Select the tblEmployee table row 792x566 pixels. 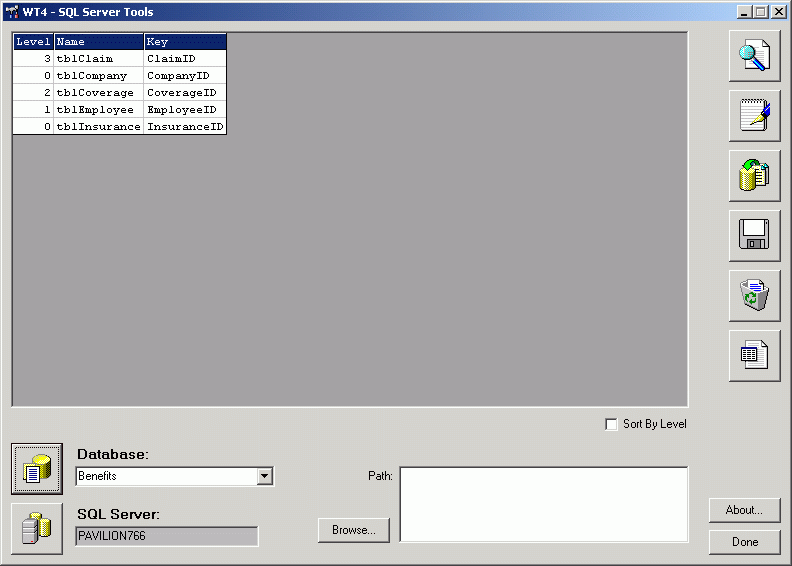click(98, 110)
